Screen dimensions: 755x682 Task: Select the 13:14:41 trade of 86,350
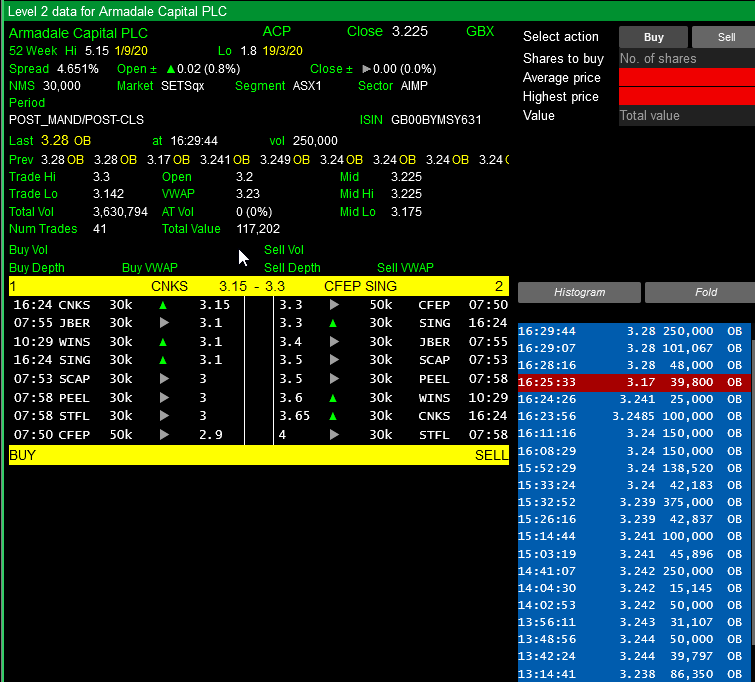pos(634,674)
